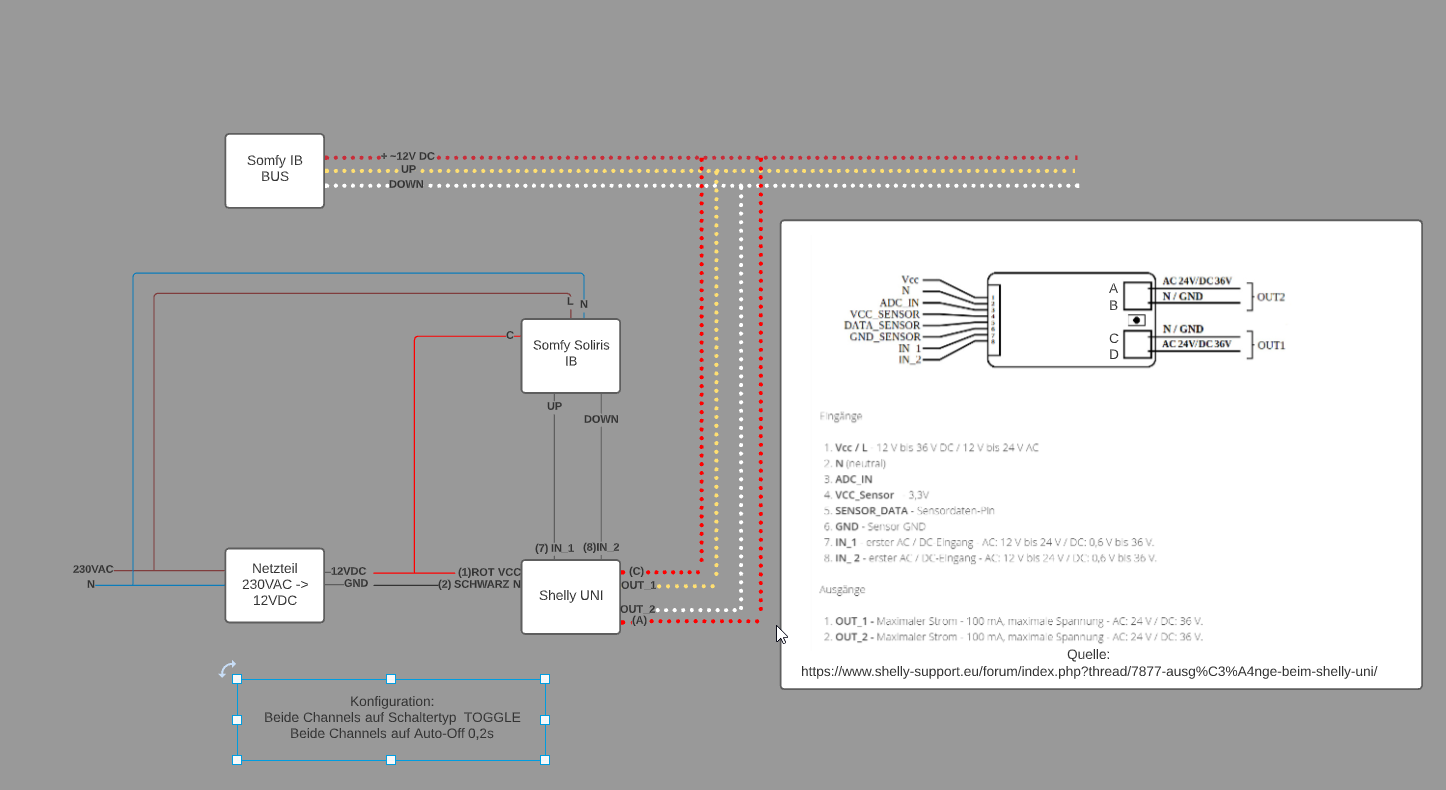Click the '(A)' label beside Shelly UNI

click(x=639, y=621)
